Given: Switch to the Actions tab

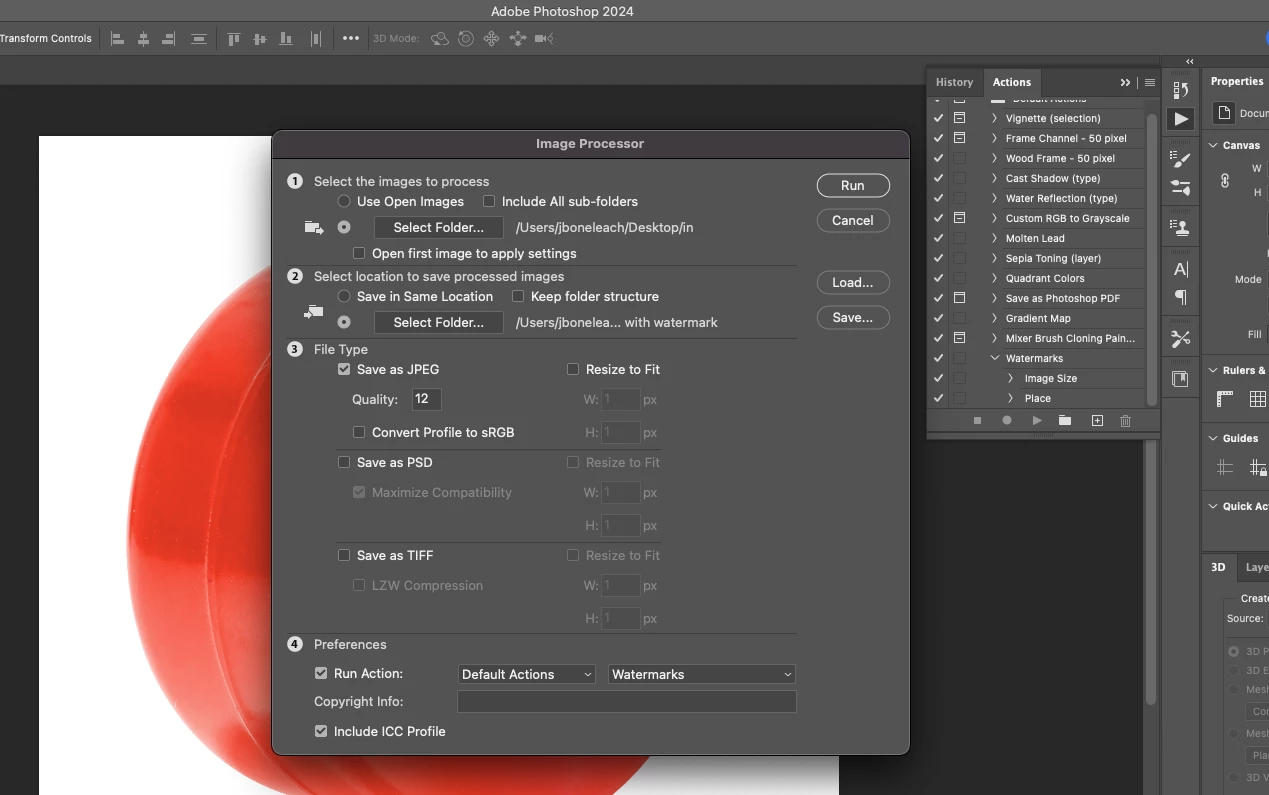Looking at the screenshot, I should coord(1012,82).
